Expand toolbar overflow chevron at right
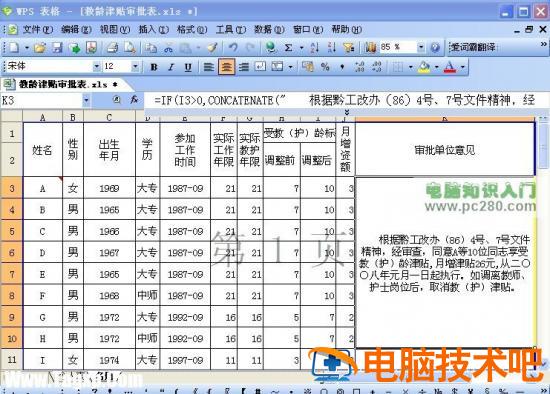Viewport: 550px width, 394px height. coord(543,45)
